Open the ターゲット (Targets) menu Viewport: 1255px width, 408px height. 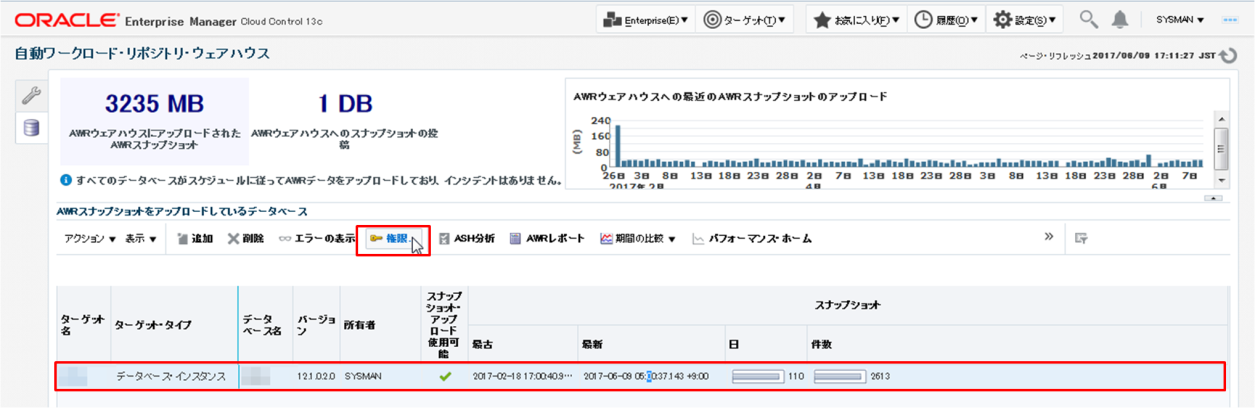(744, 20)
